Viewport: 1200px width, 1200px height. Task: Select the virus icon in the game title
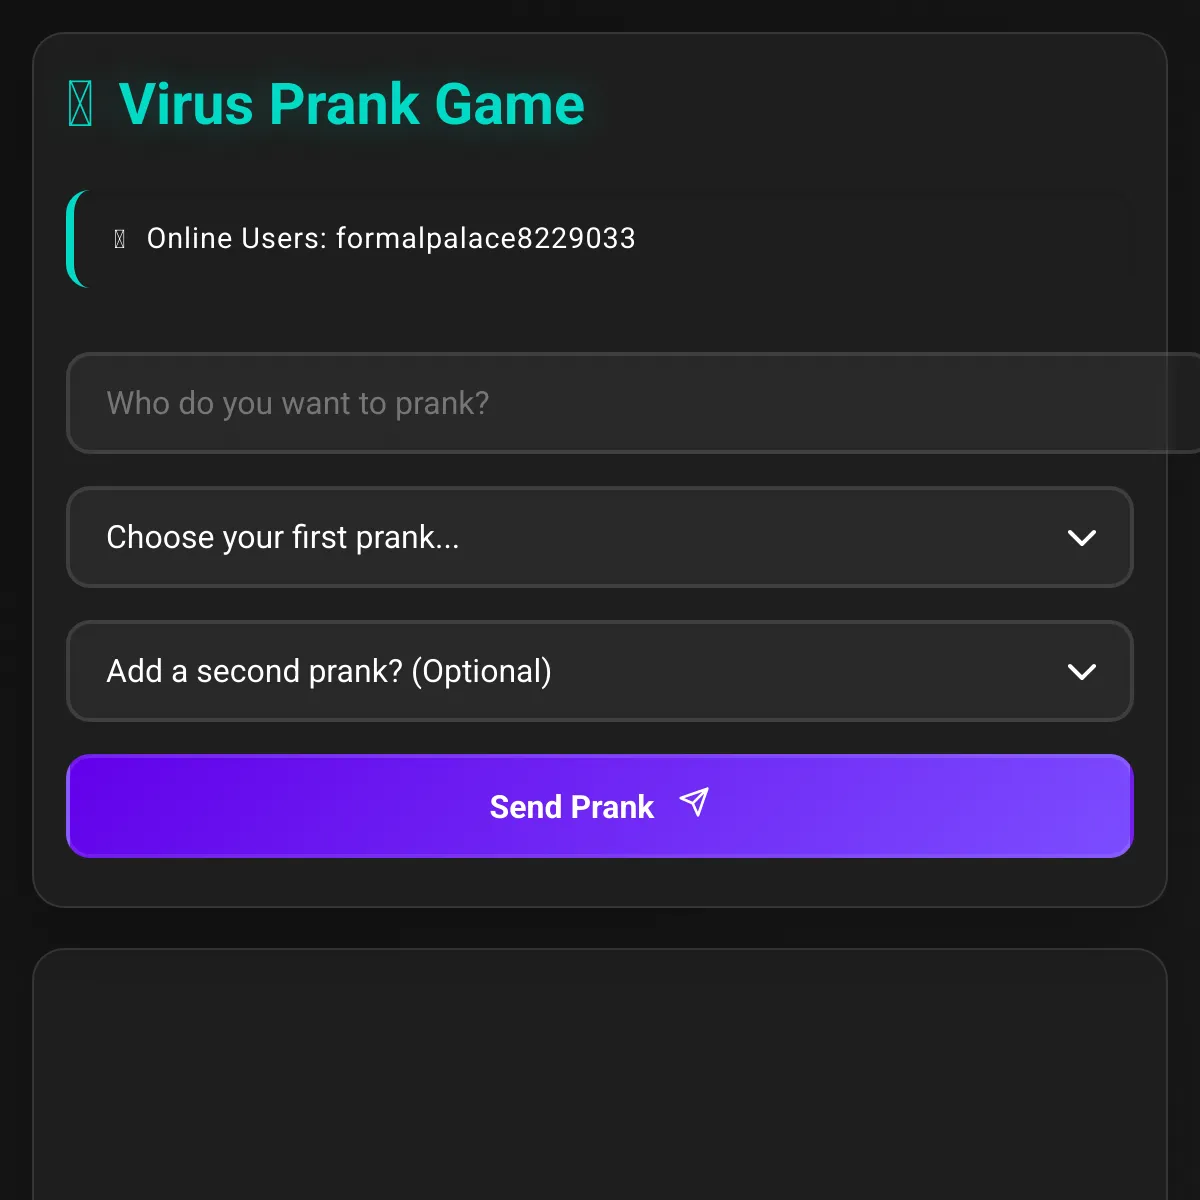(79, 103)
